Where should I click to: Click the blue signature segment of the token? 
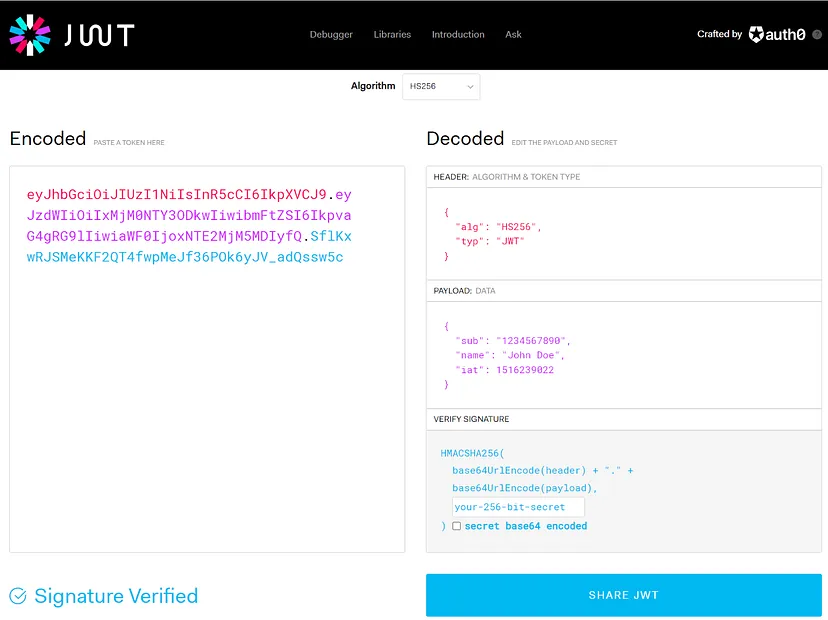click(x=189, y=247)
